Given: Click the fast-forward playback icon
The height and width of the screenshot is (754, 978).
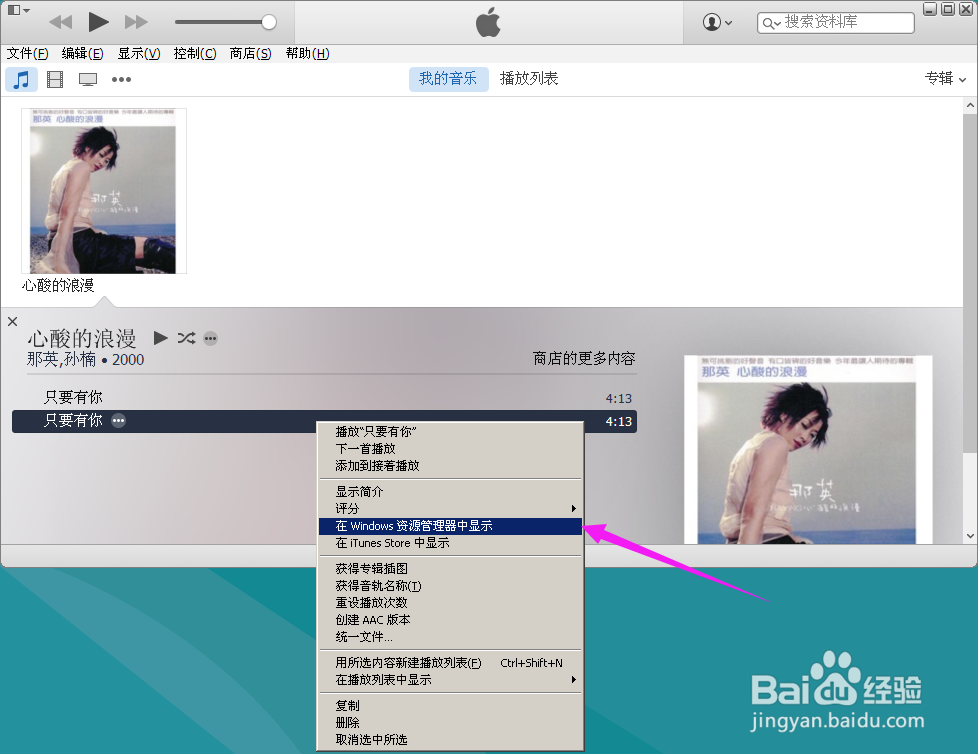Looking at the screenshot, I should [136, 20].
